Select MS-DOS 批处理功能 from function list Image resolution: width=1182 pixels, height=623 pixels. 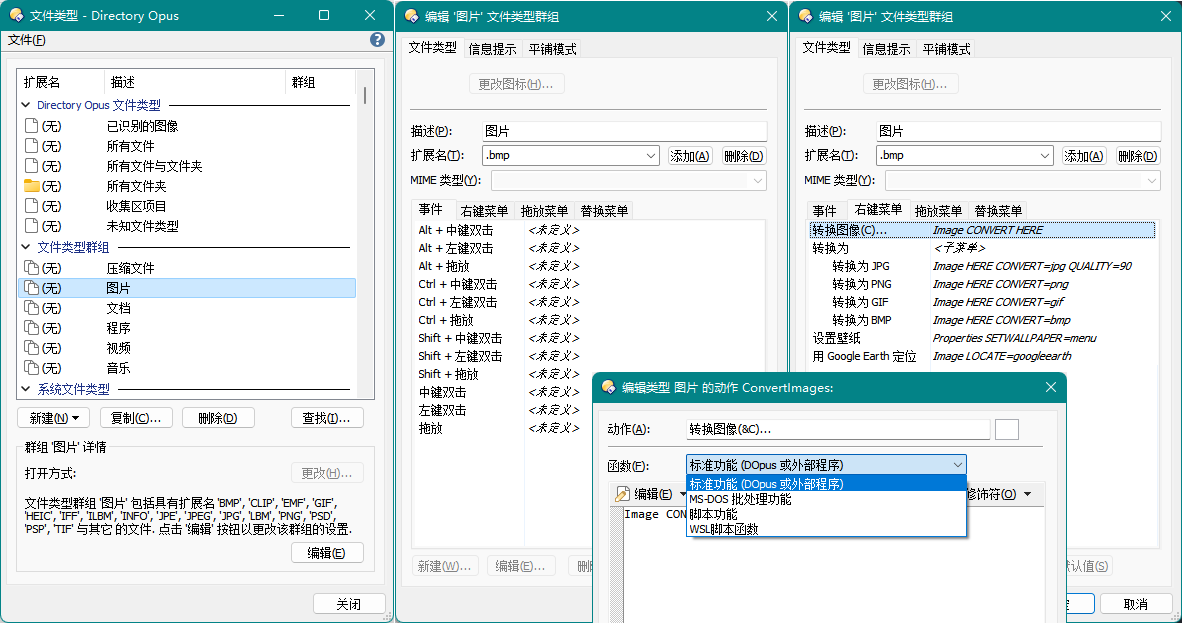(740, 499)
